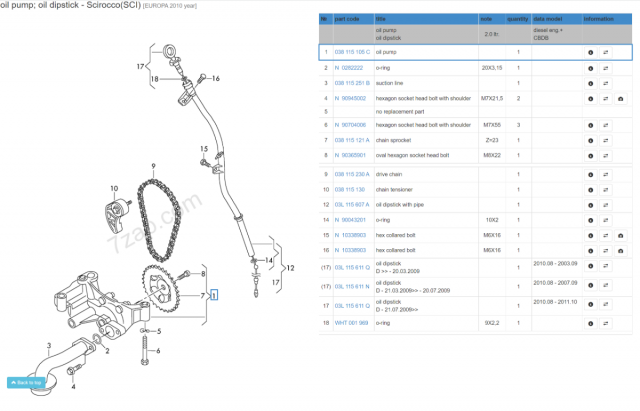Open part code link 038 115 230 A
This screenshot has height=411, width=640.
click(352, 175)
